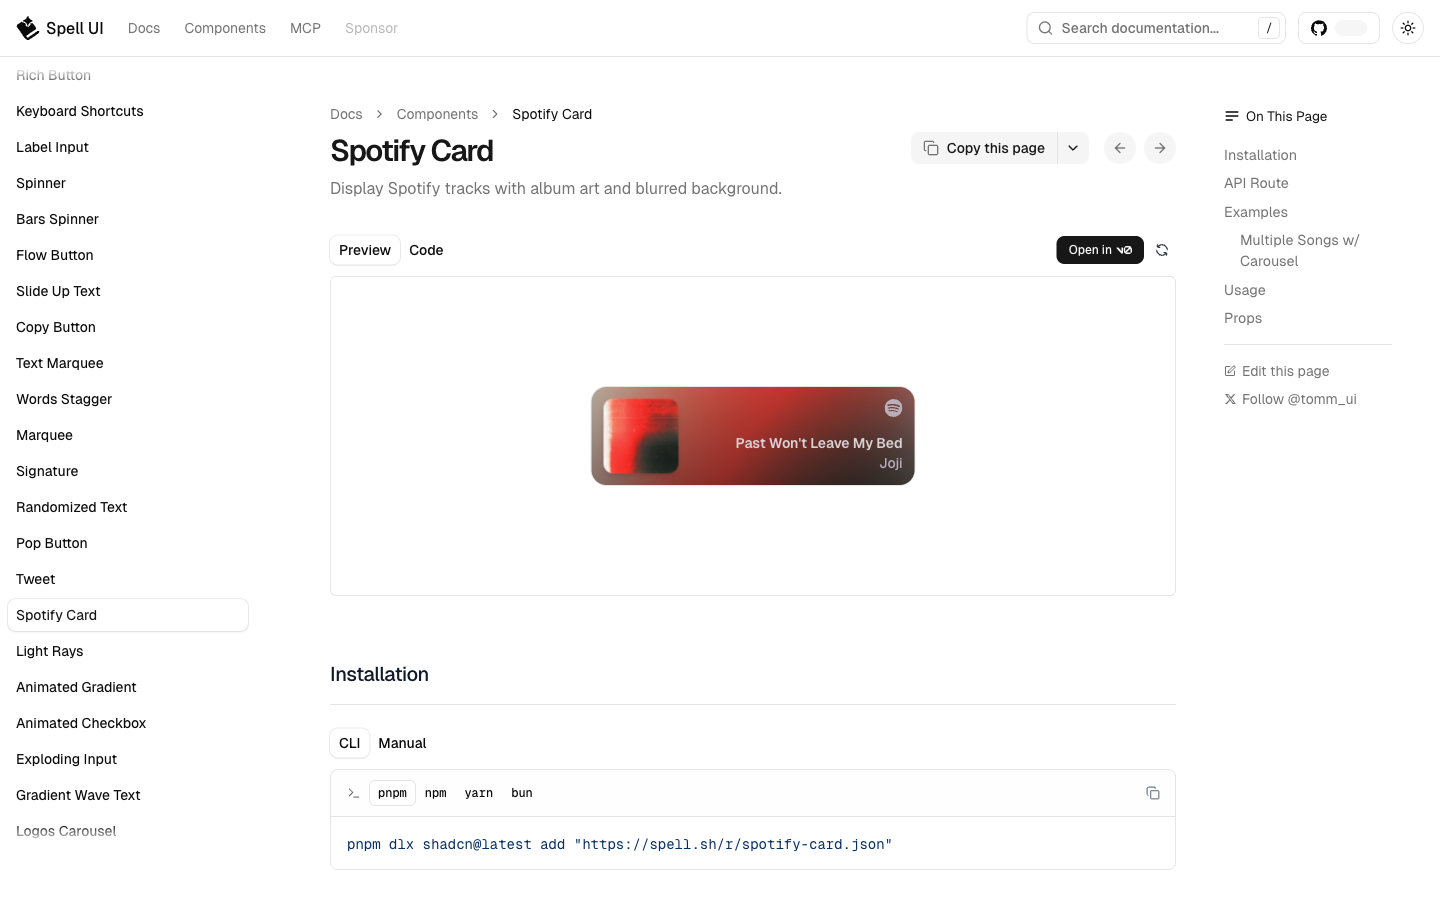1440x900 pixels.
Task: Select Light Rays in the sidebar
Action: (49, 651)
